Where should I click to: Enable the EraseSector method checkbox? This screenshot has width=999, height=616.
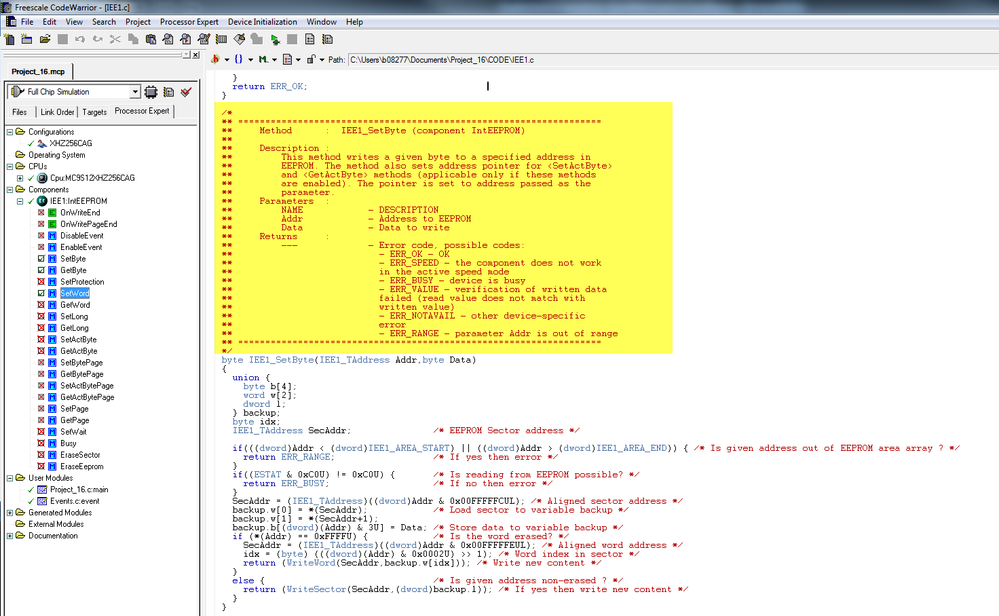pyautogui.click(x=41, y=455)
